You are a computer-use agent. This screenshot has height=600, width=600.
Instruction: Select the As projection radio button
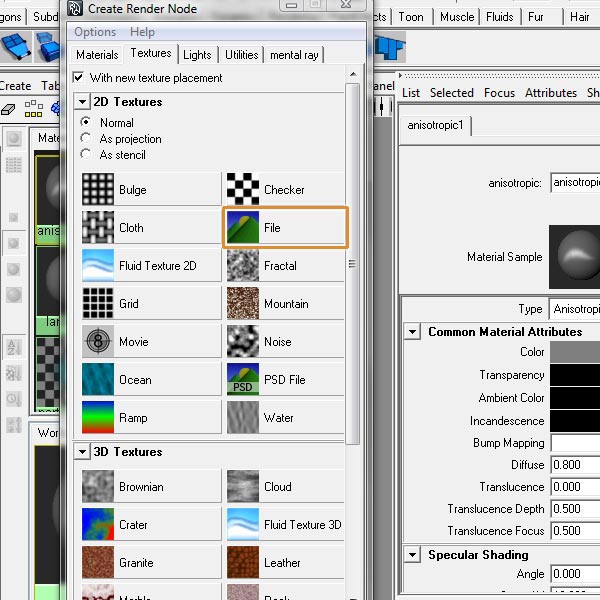tap(86, 138)
